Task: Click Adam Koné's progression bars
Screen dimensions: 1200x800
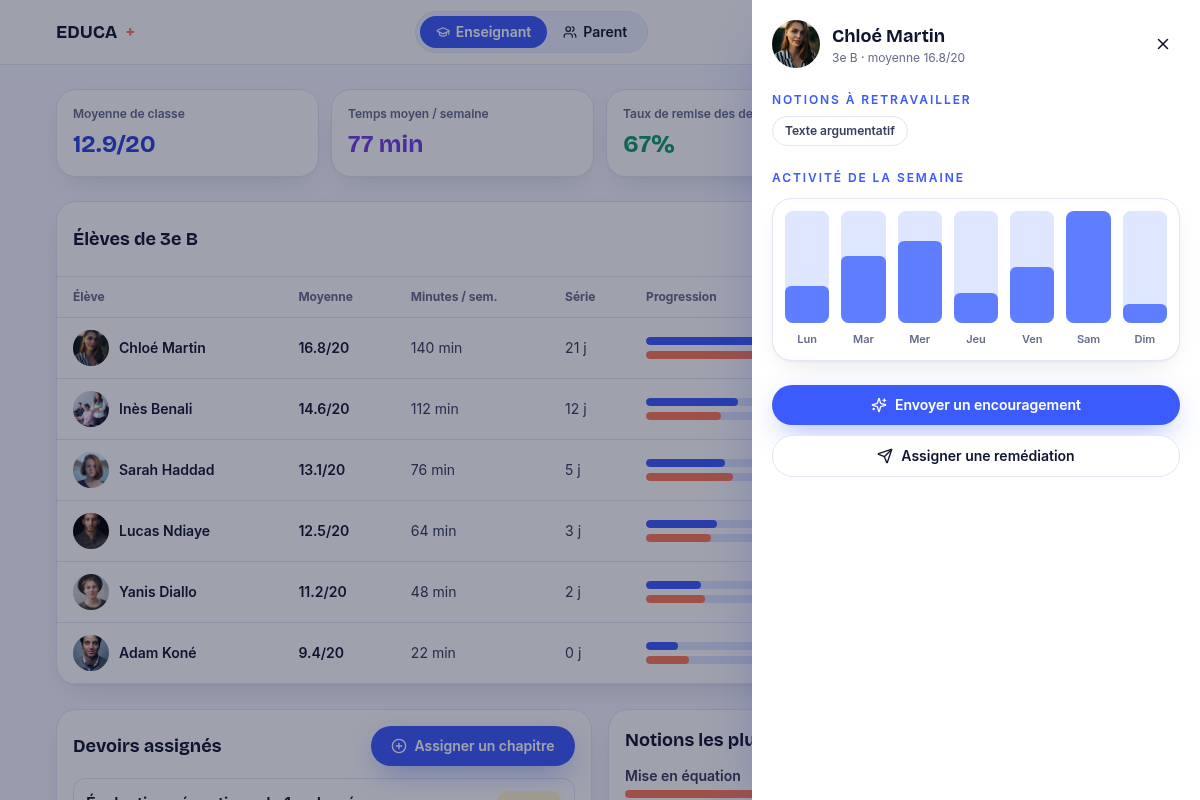Action: click(699, 653)
